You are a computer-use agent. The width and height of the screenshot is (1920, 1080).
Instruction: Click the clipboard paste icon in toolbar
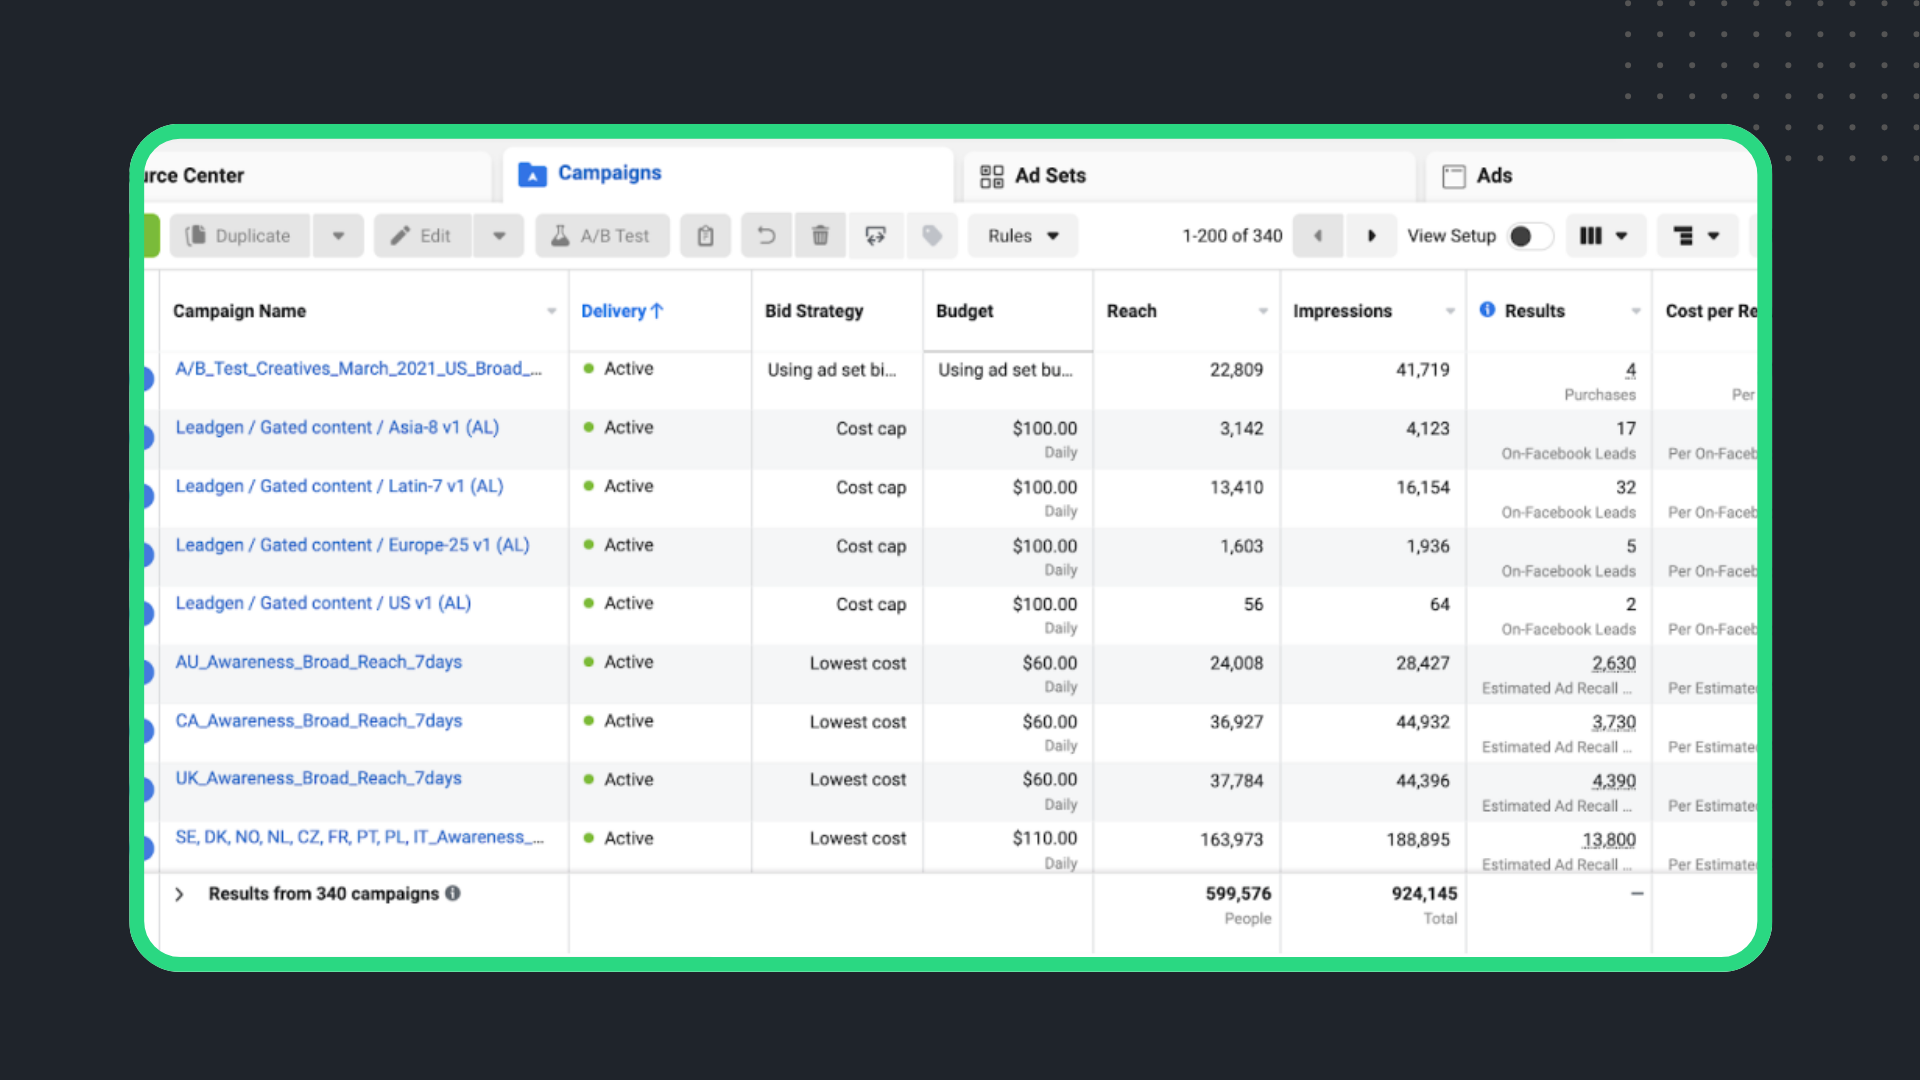705,236
